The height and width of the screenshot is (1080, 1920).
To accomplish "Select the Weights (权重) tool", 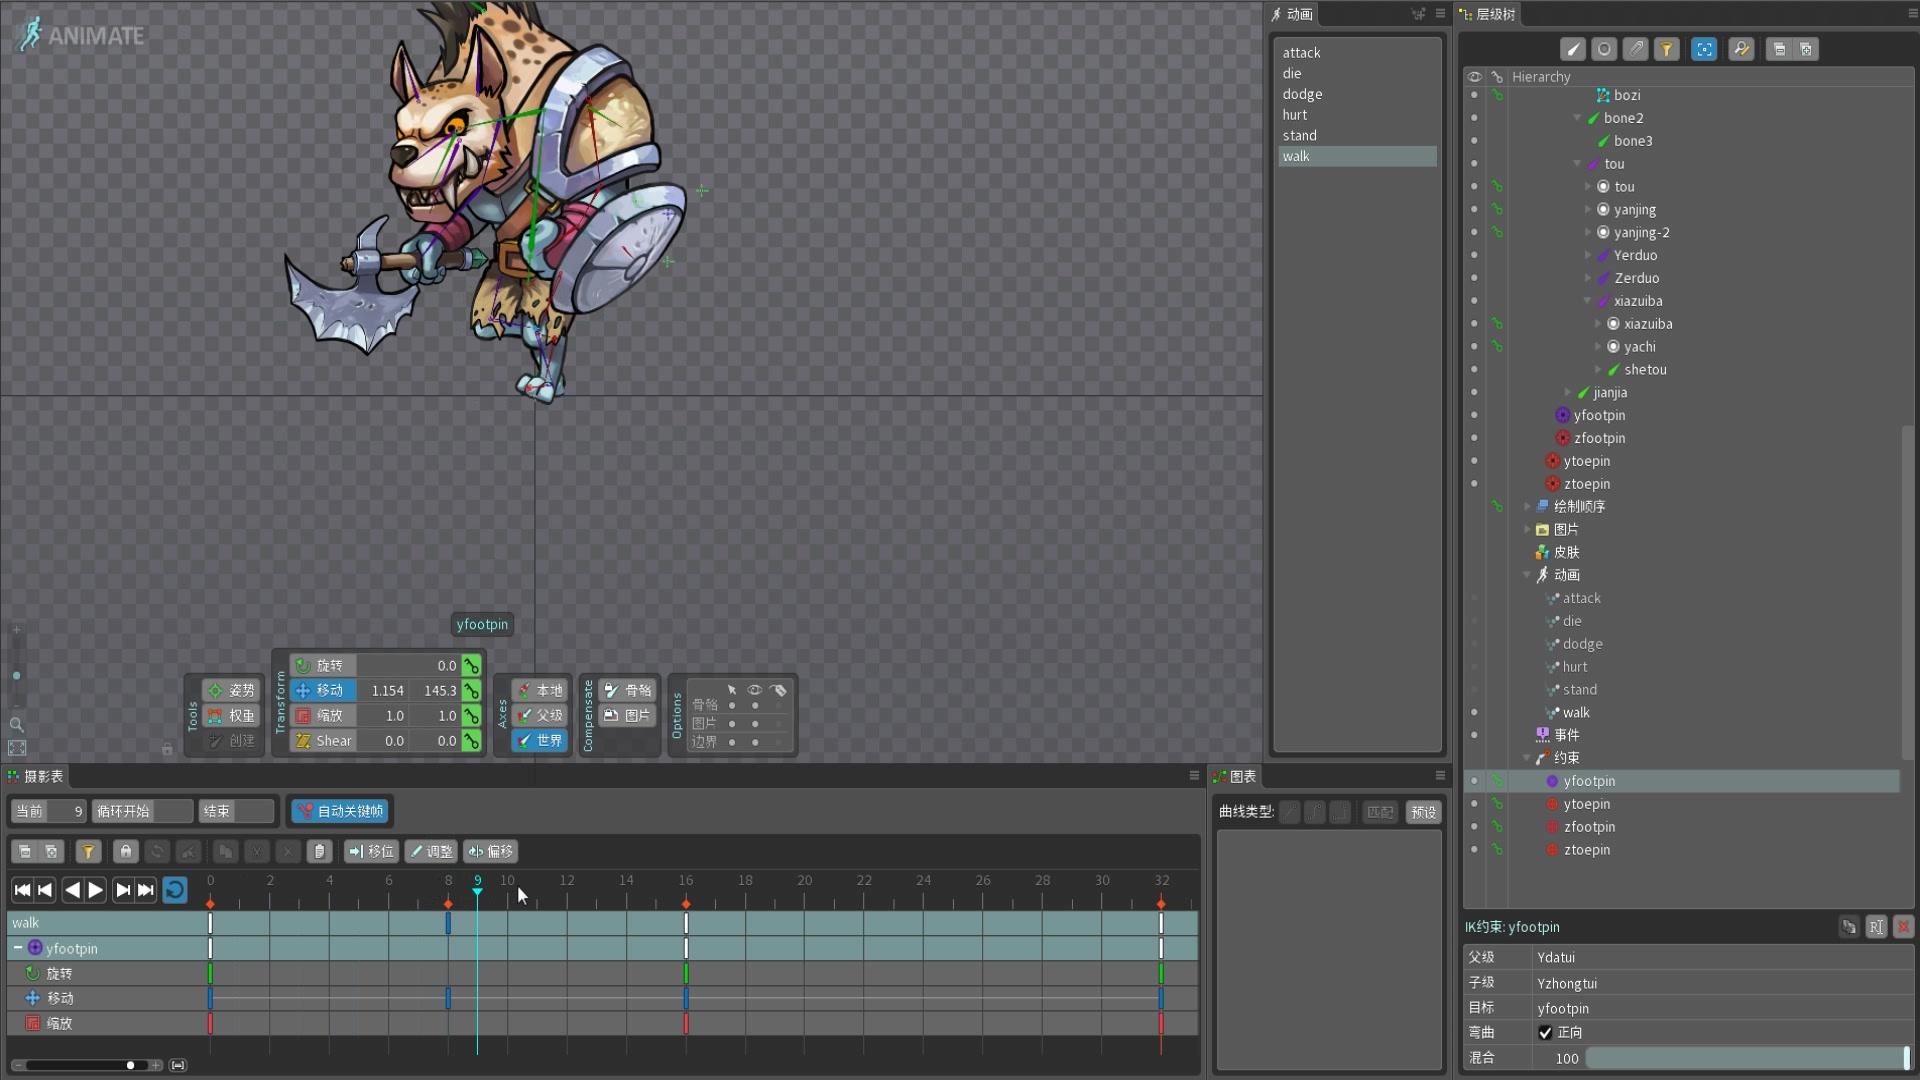I will tap(231, 716).
